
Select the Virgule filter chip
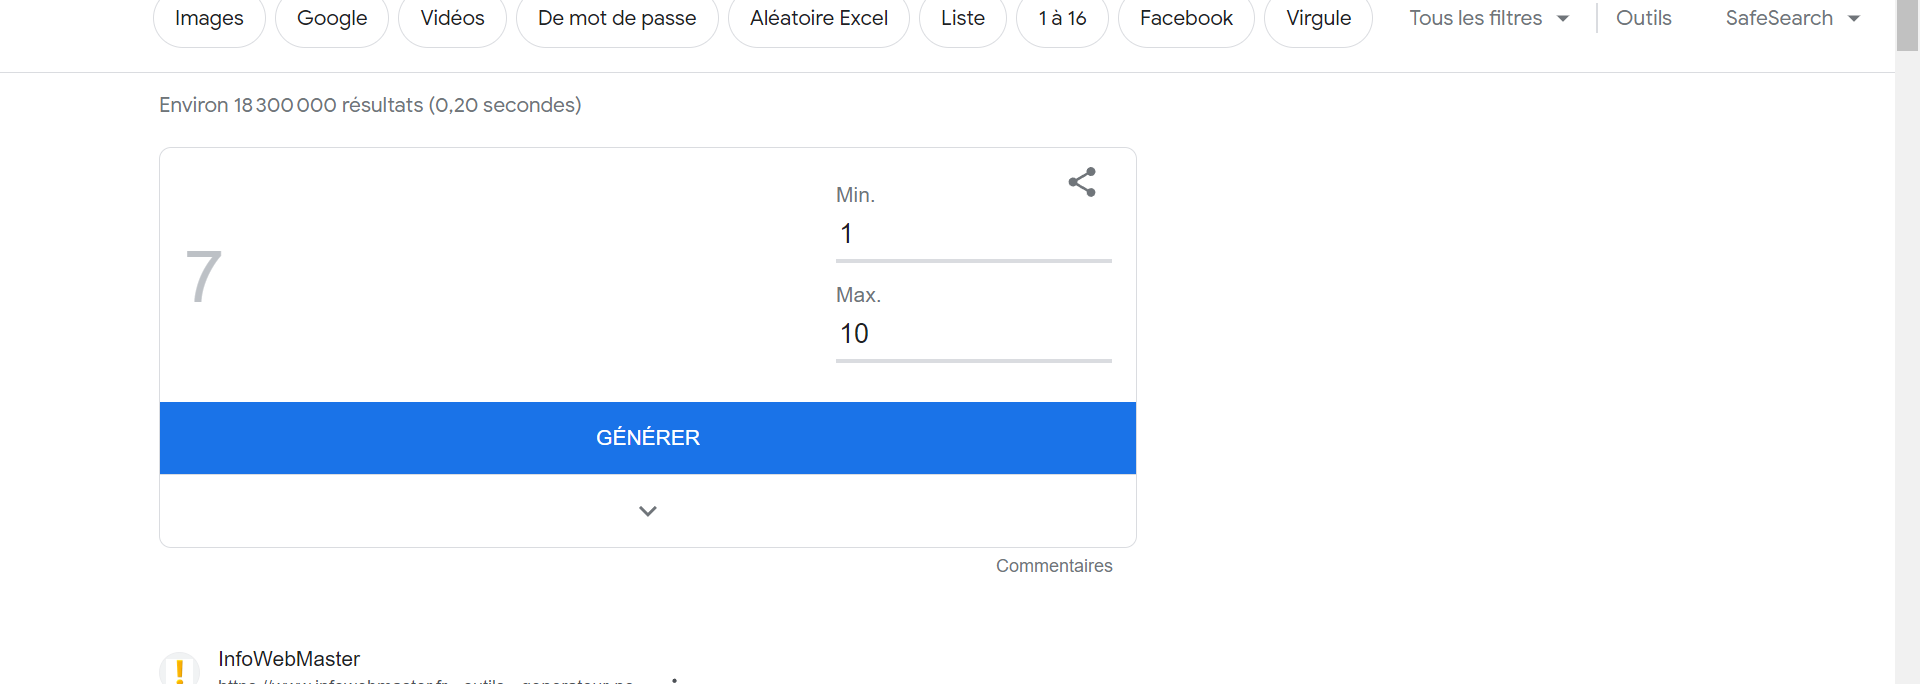tap(1318, 18)
